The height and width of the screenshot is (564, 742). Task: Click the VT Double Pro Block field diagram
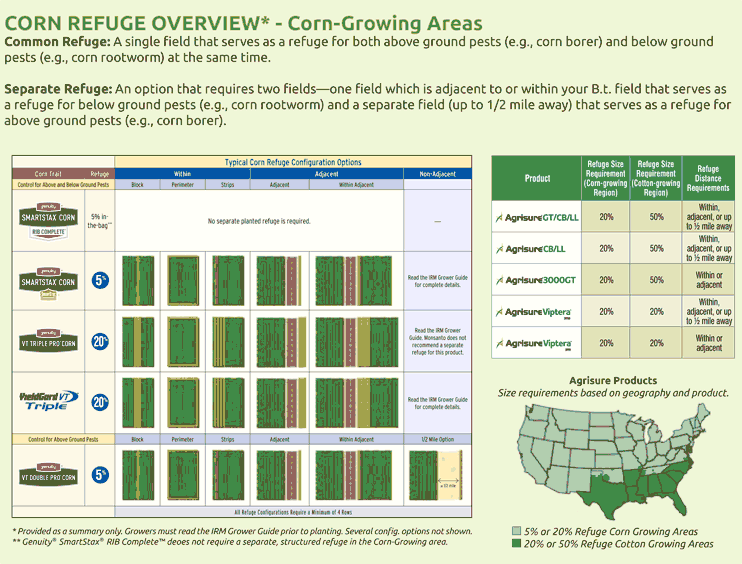pos(138,476)
